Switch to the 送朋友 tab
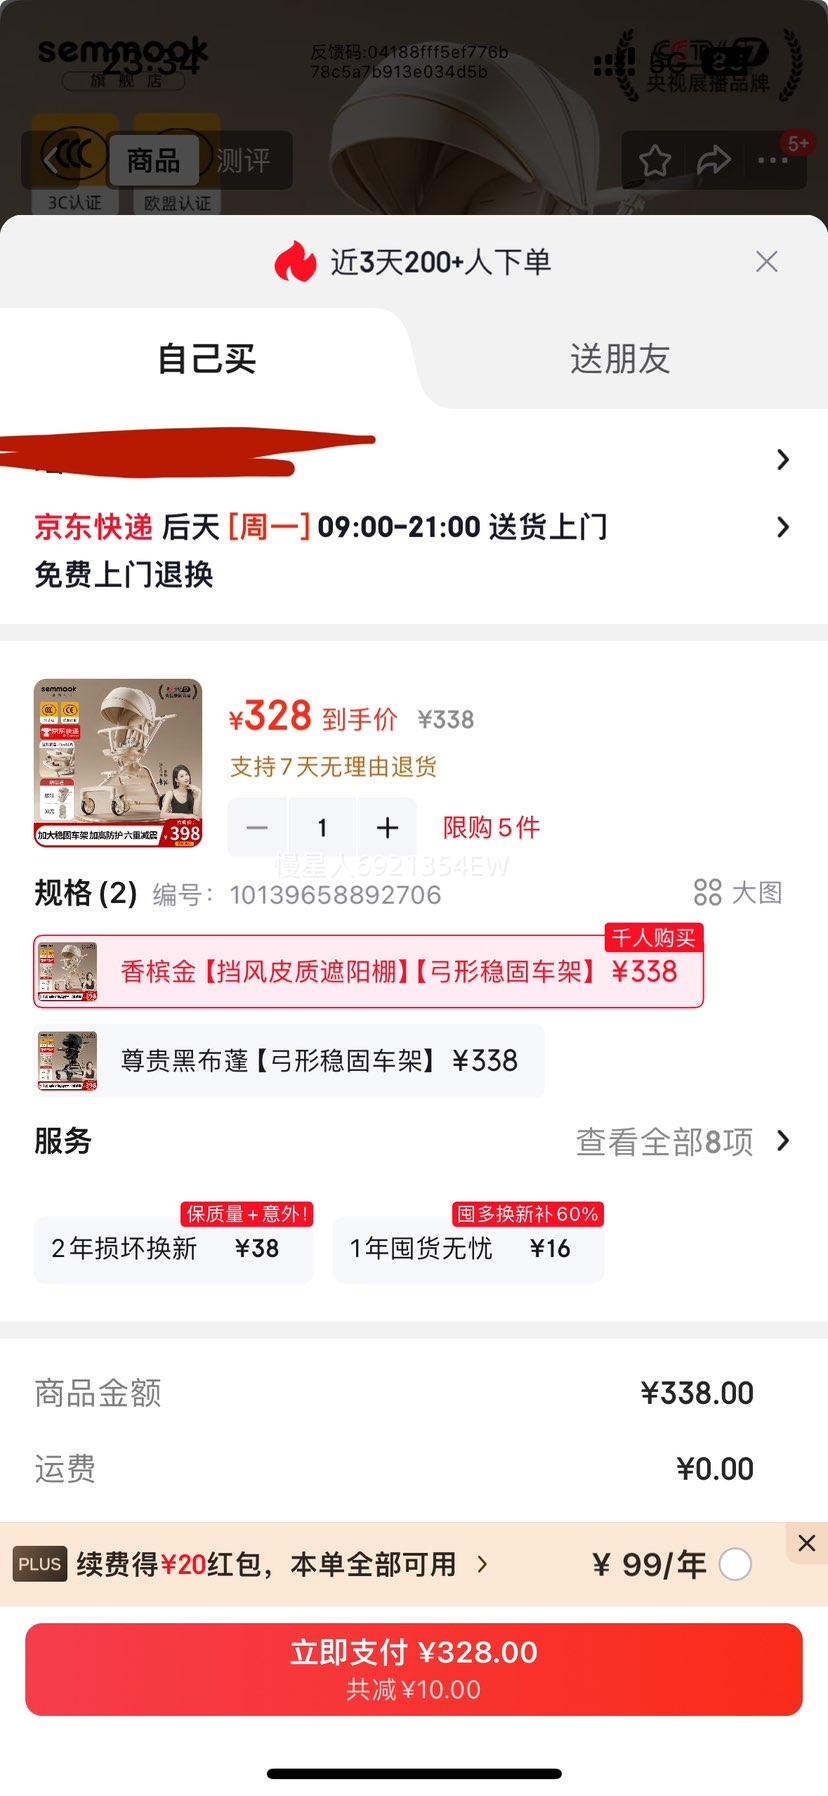The image size is (828, 1796). pos(620,358)
